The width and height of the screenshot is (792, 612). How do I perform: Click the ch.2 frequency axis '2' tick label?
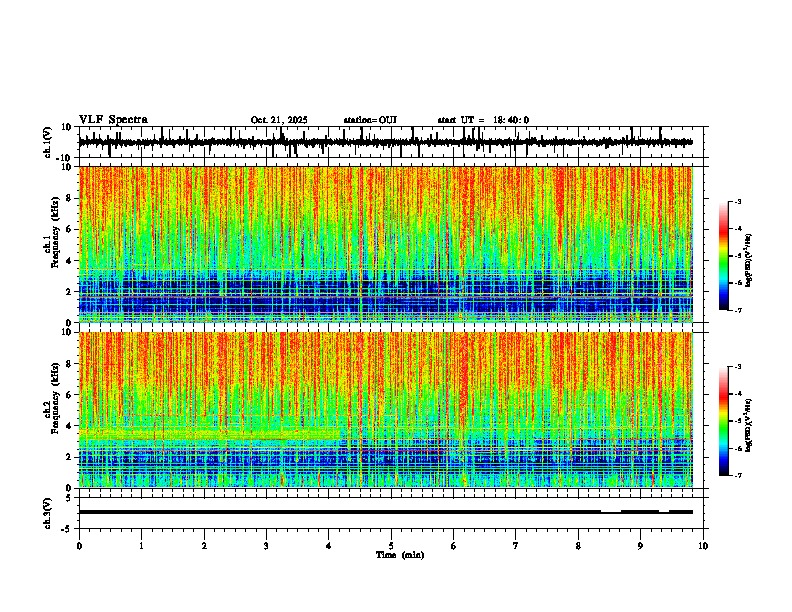[69, 457]
